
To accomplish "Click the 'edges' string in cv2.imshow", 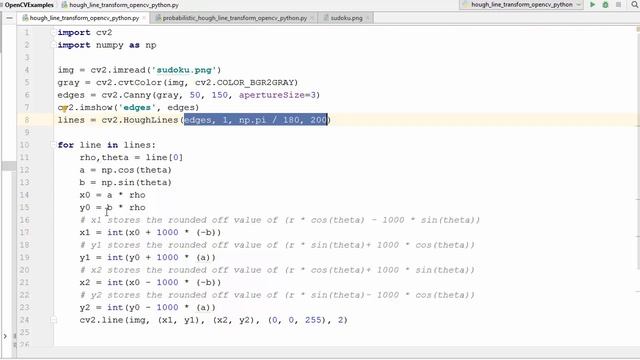I will (137, 107).
